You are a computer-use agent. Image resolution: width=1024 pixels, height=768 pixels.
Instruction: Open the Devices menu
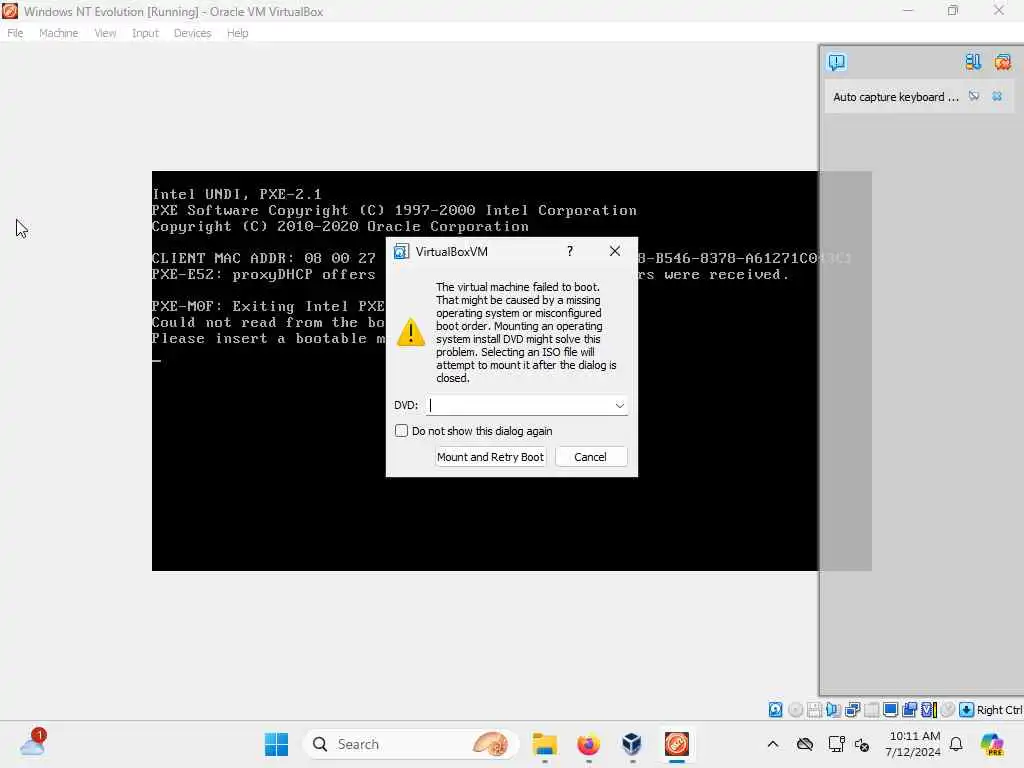point(192,33)
